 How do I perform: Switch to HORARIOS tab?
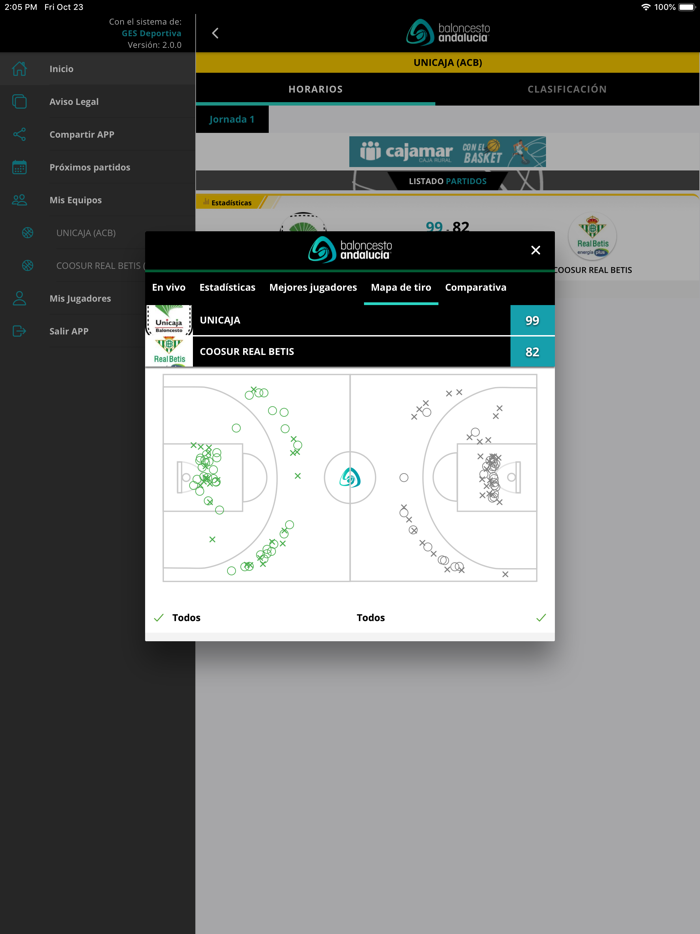tap(315, 89)
